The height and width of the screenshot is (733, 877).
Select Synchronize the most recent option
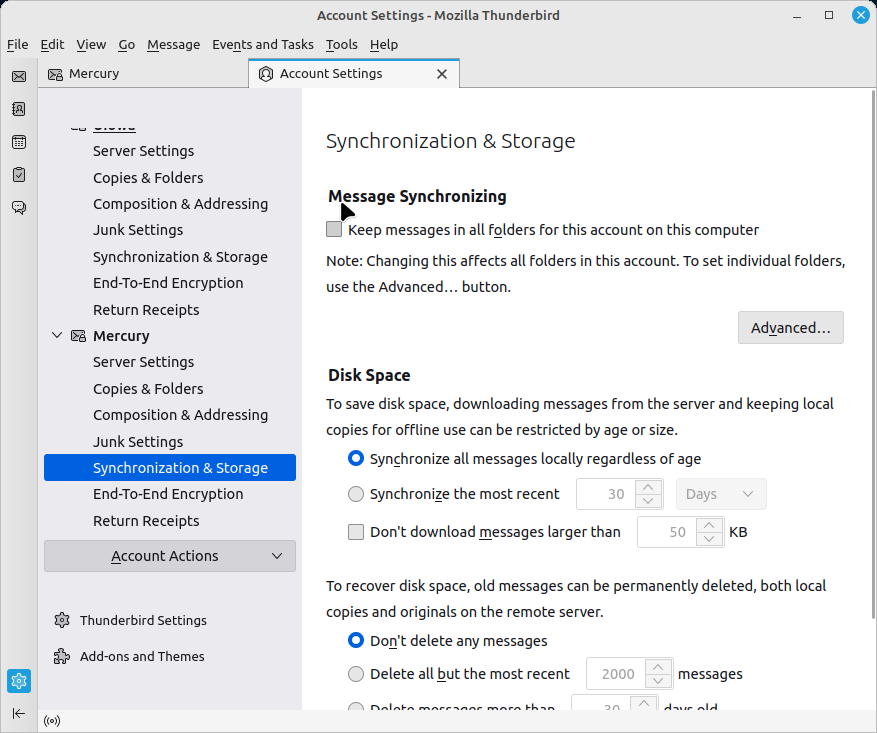(x=356, y=494)
